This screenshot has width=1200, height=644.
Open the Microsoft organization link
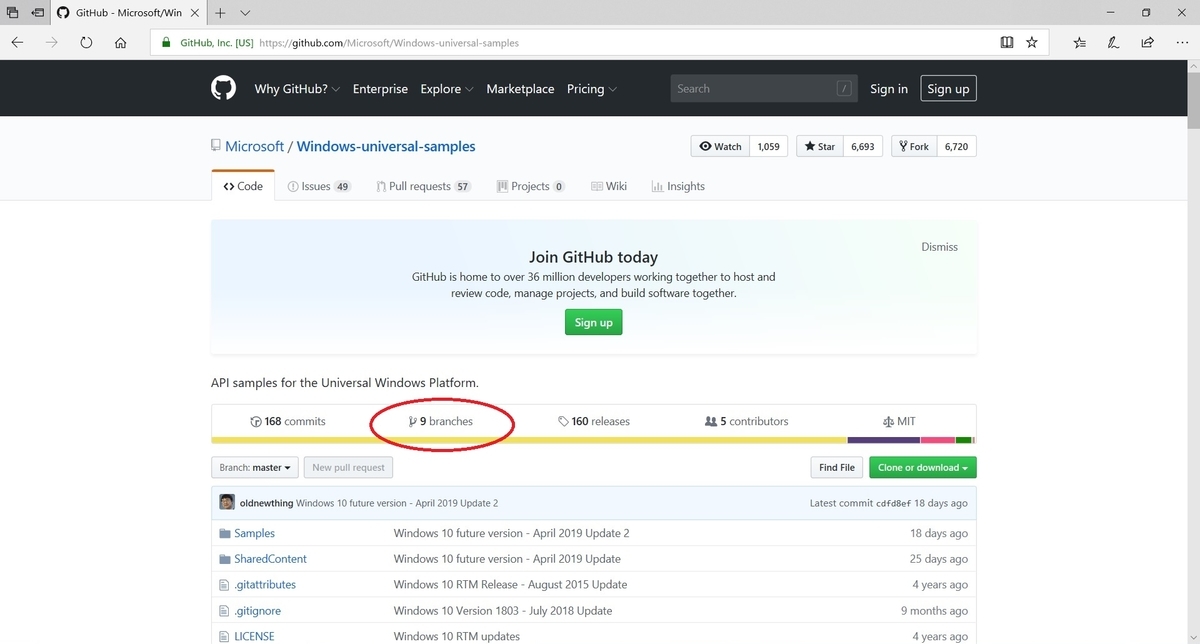click(x=254, y=146)
